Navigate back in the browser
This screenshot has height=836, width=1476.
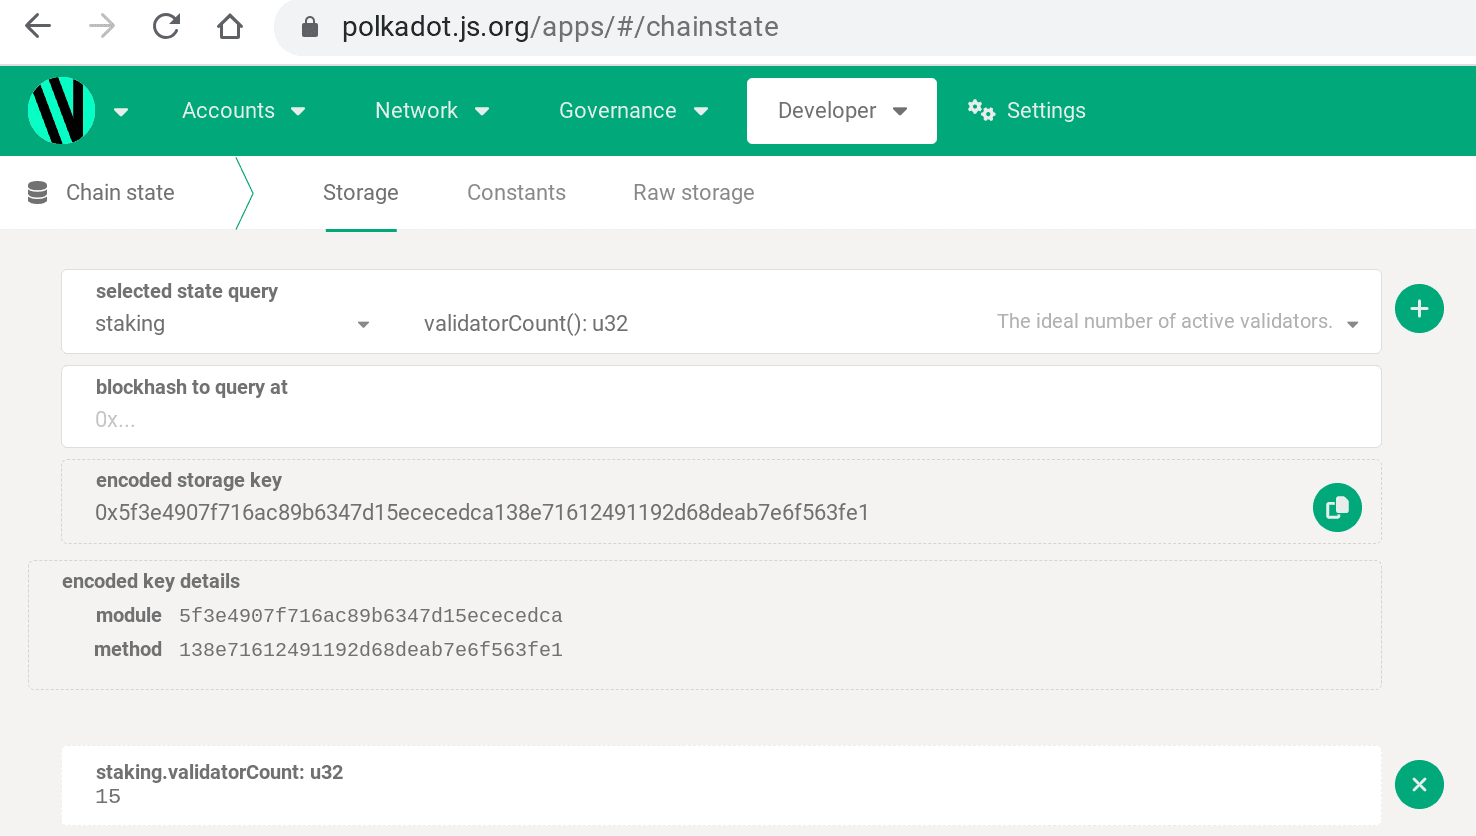pos(37,27)
